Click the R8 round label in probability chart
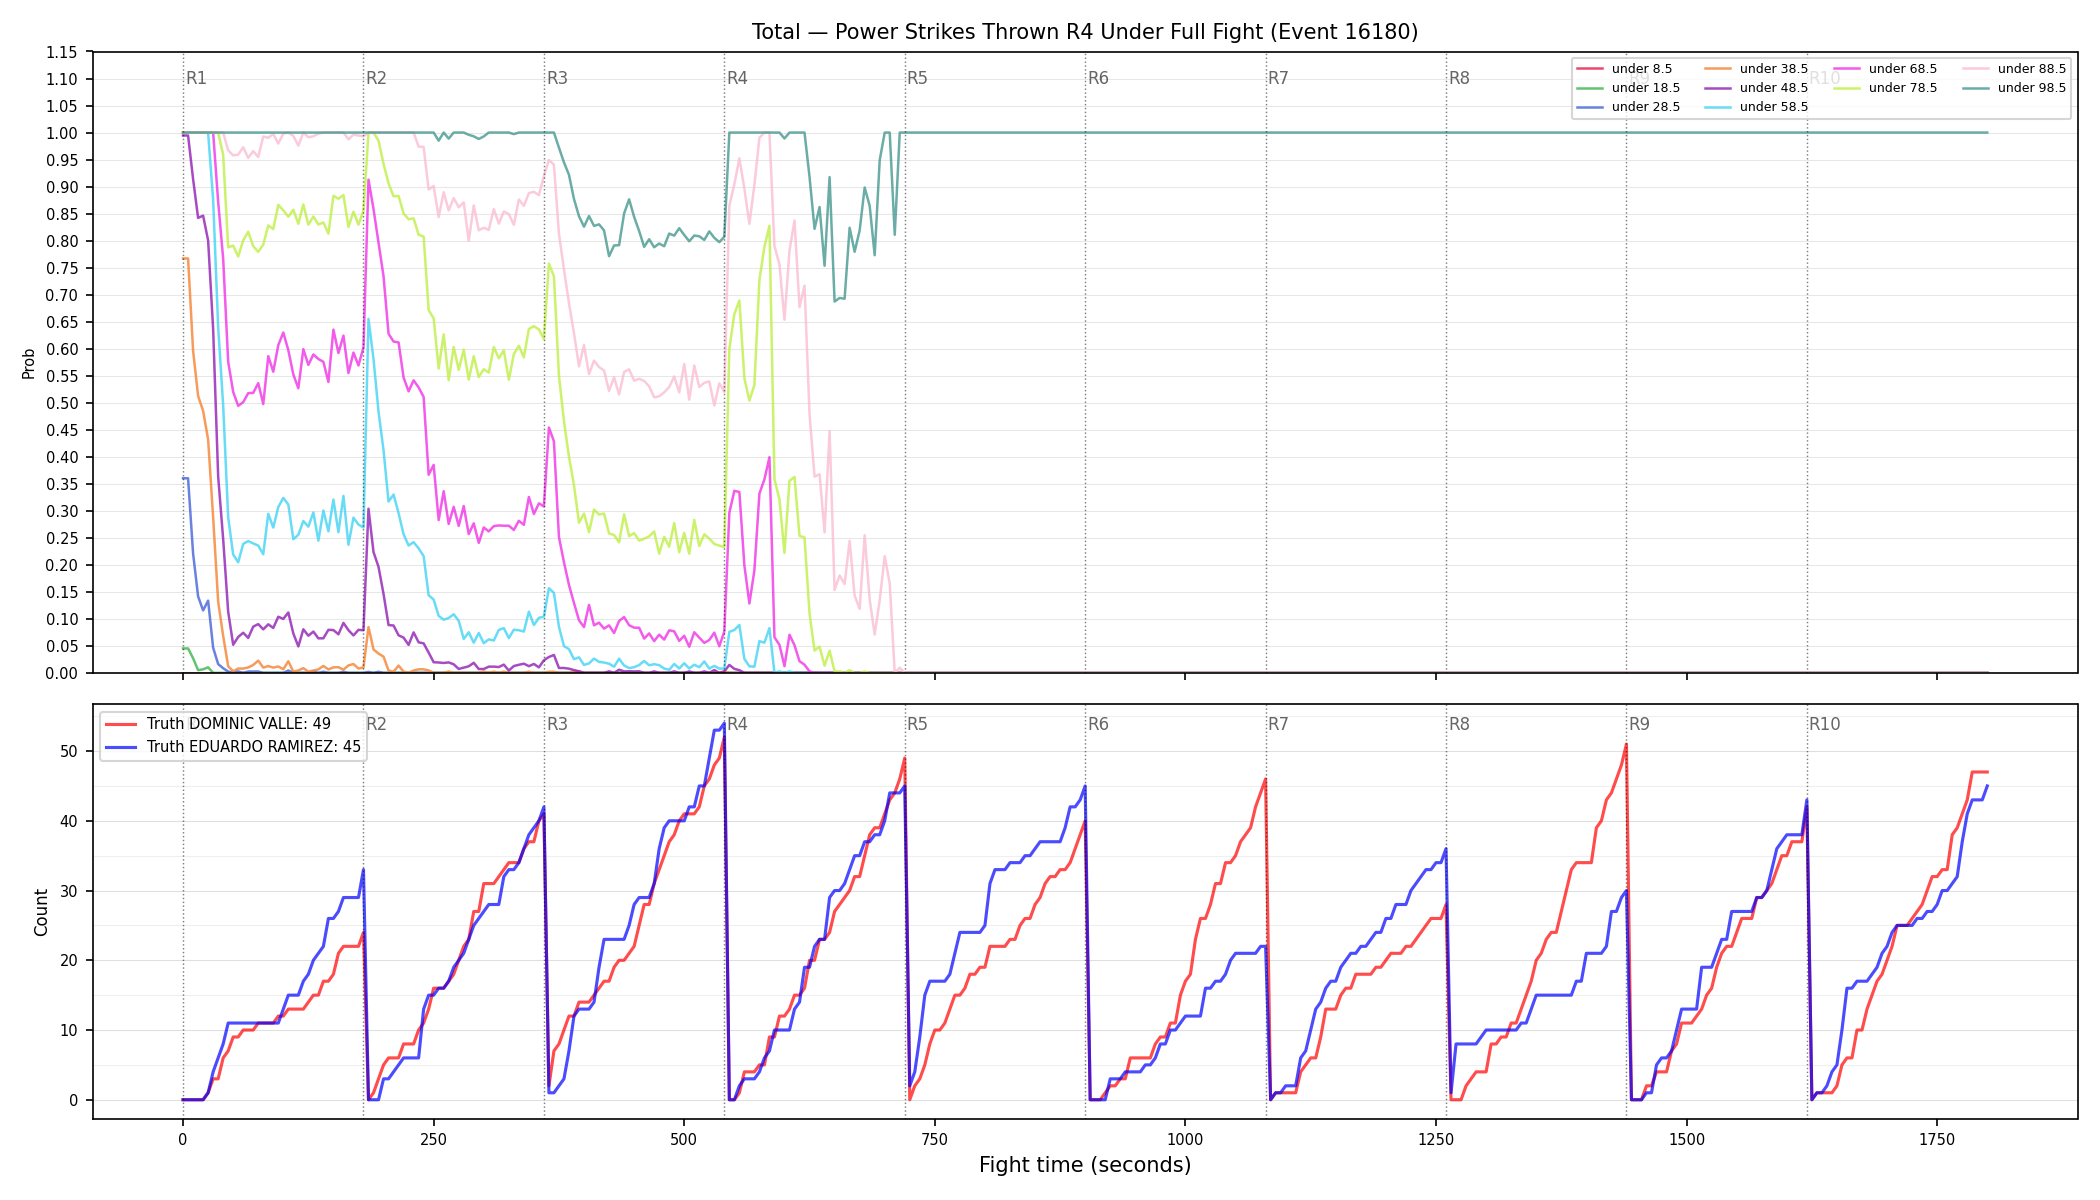Image resolution: width=2100 pixels, height=1200 pixels. (x=1460, y=78)
